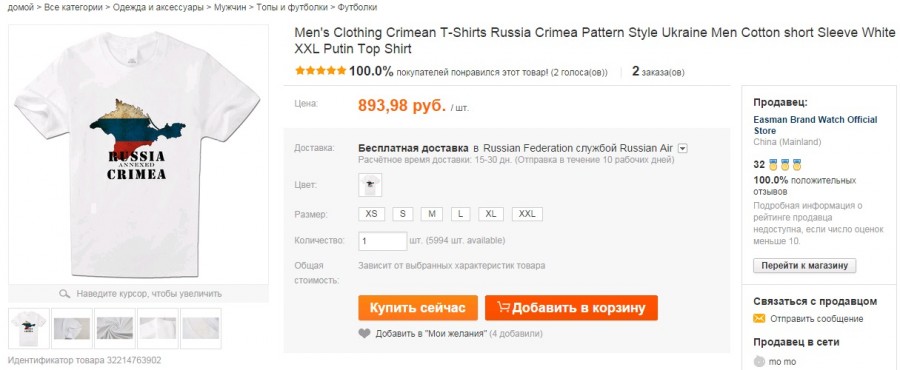Click the heart wishlist icon
This screenshot has height=370, width=900.
364,333
